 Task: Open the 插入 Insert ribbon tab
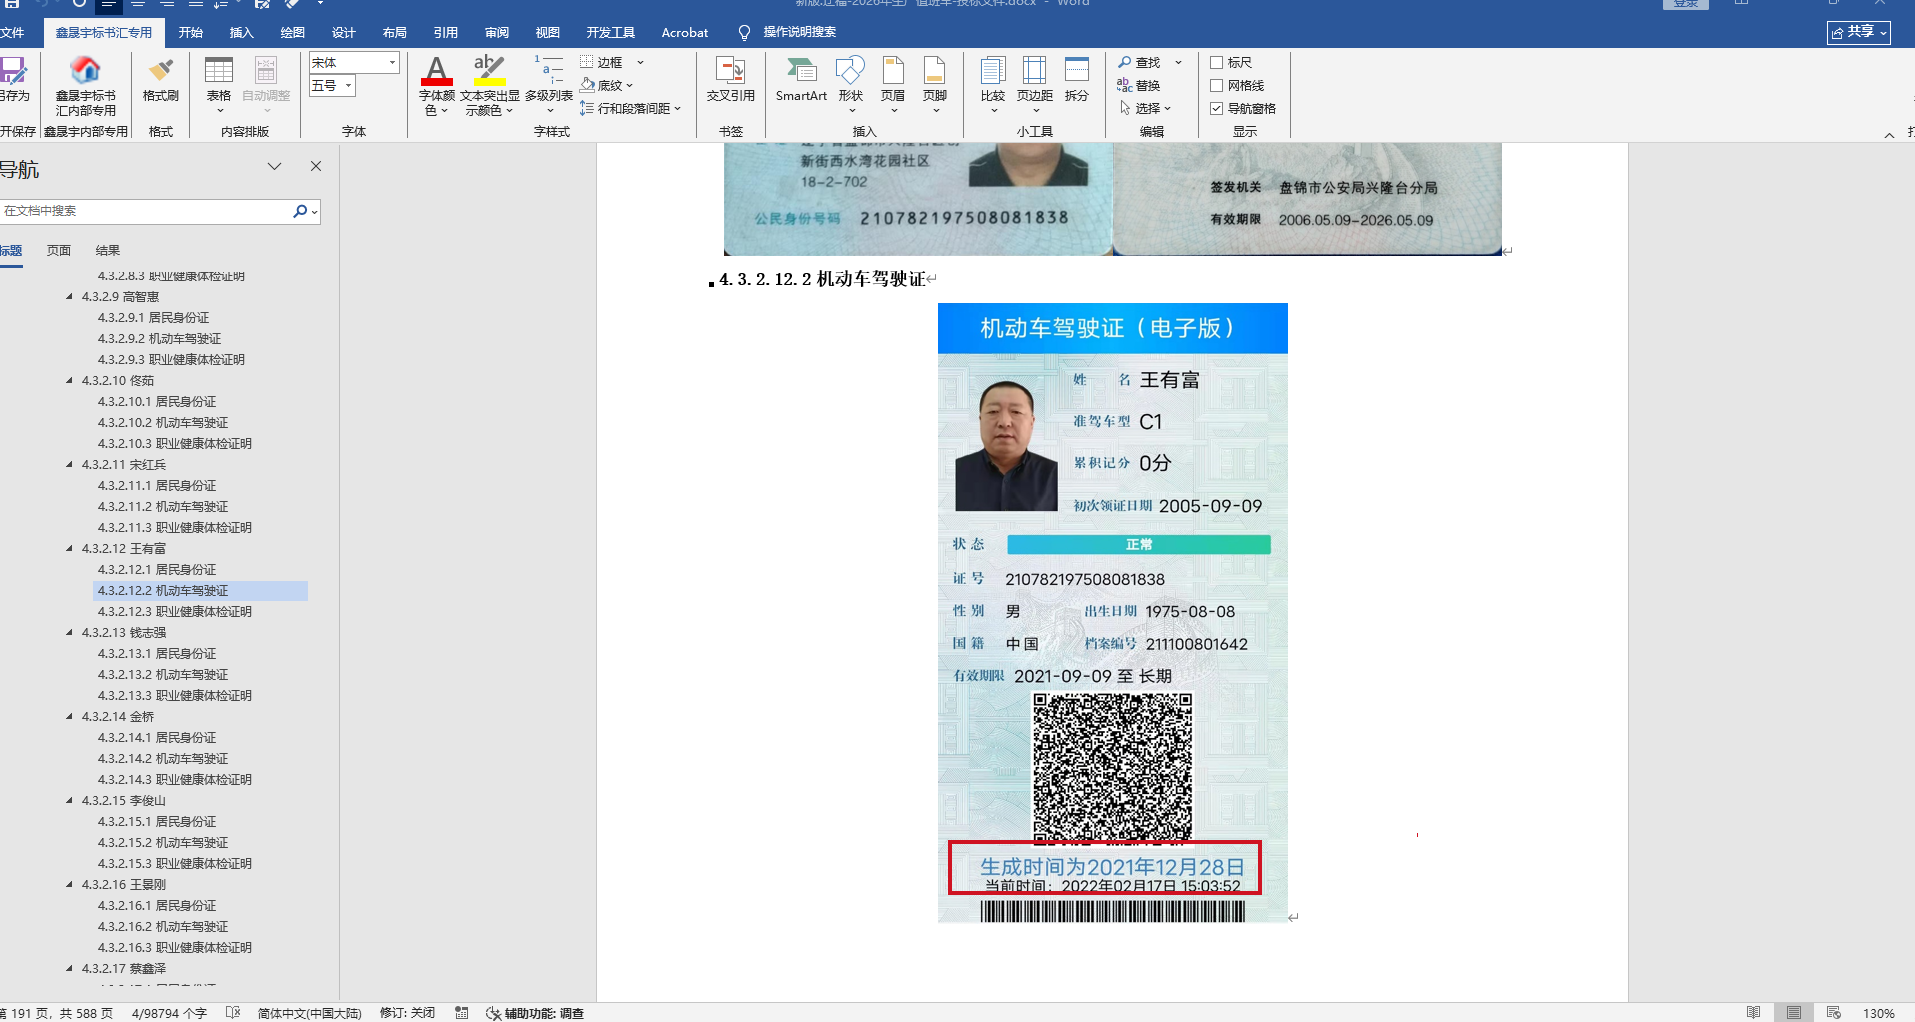point(241,32)
